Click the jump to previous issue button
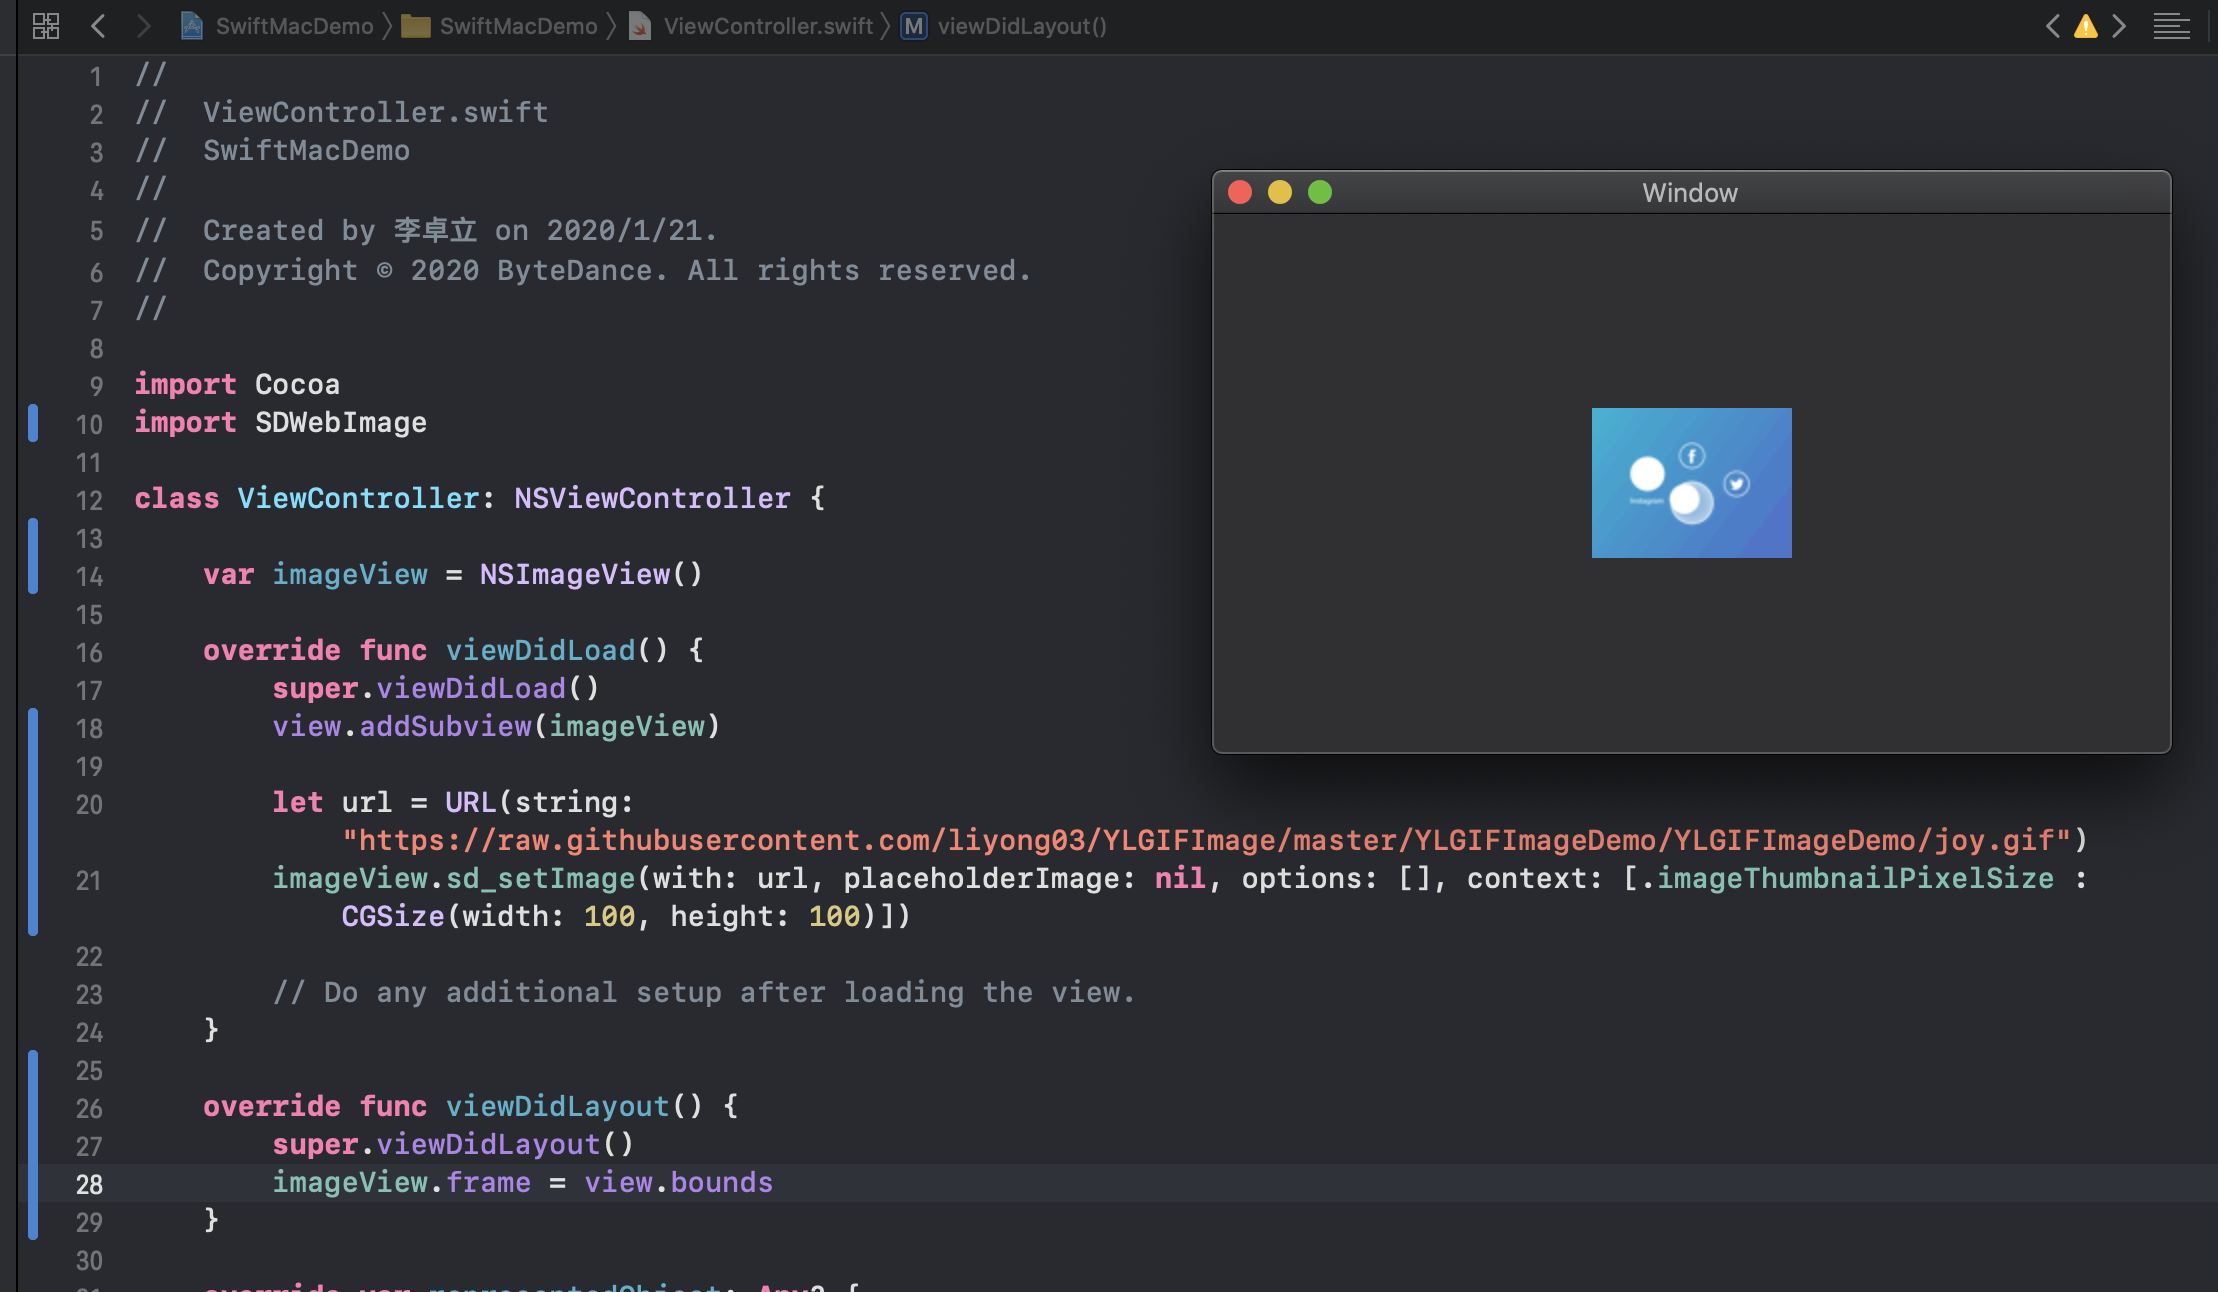Viewport: 2218px width, 1292px height. click(2053, 26)
